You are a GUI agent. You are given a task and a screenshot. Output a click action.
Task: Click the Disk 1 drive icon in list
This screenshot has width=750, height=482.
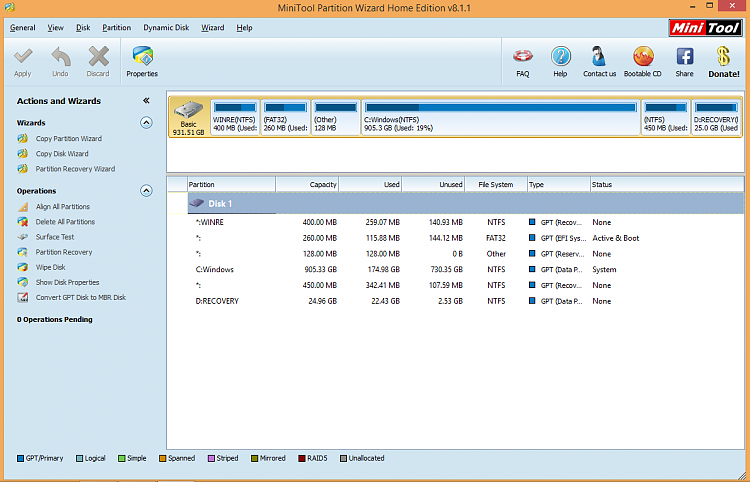tap(196, 203)
